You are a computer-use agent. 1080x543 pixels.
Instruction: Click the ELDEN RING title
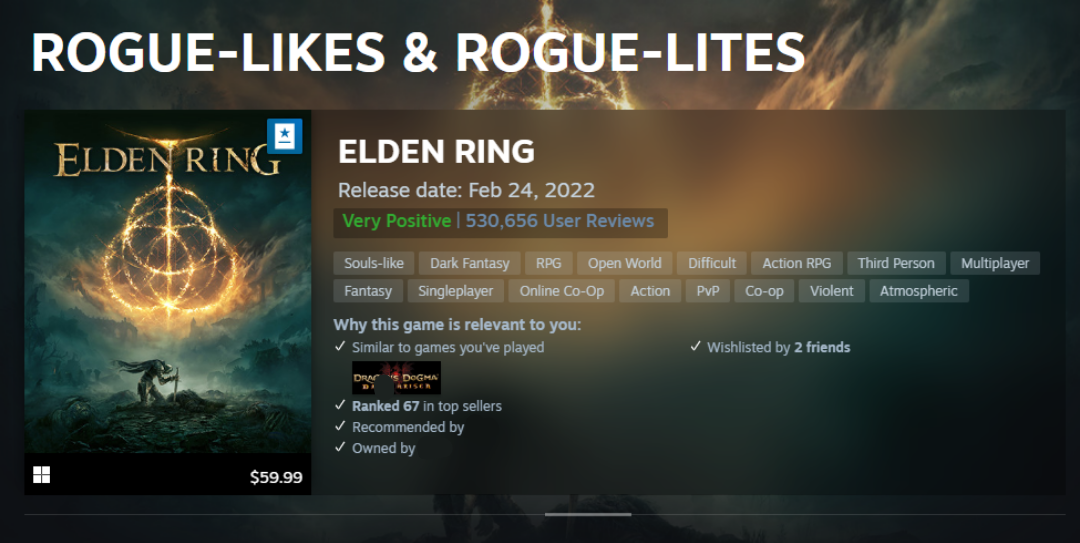point(437,152)
